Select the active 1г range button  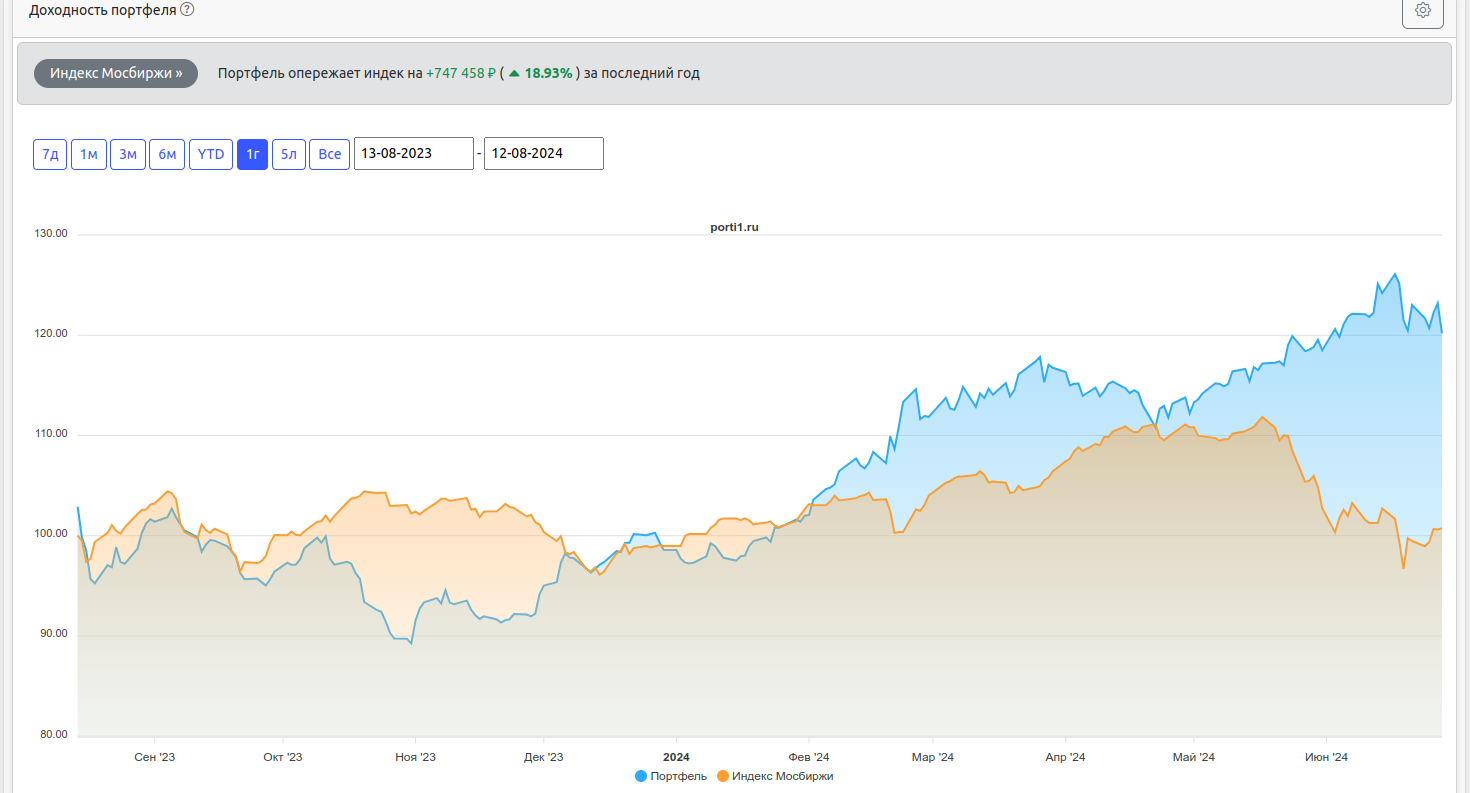[253, 154]
